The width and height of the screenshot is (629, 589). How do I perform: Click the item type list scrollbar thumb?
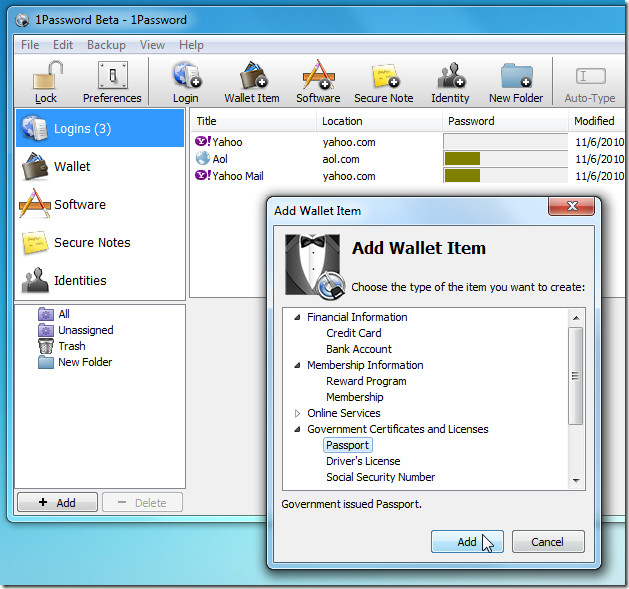pos(576,376)
